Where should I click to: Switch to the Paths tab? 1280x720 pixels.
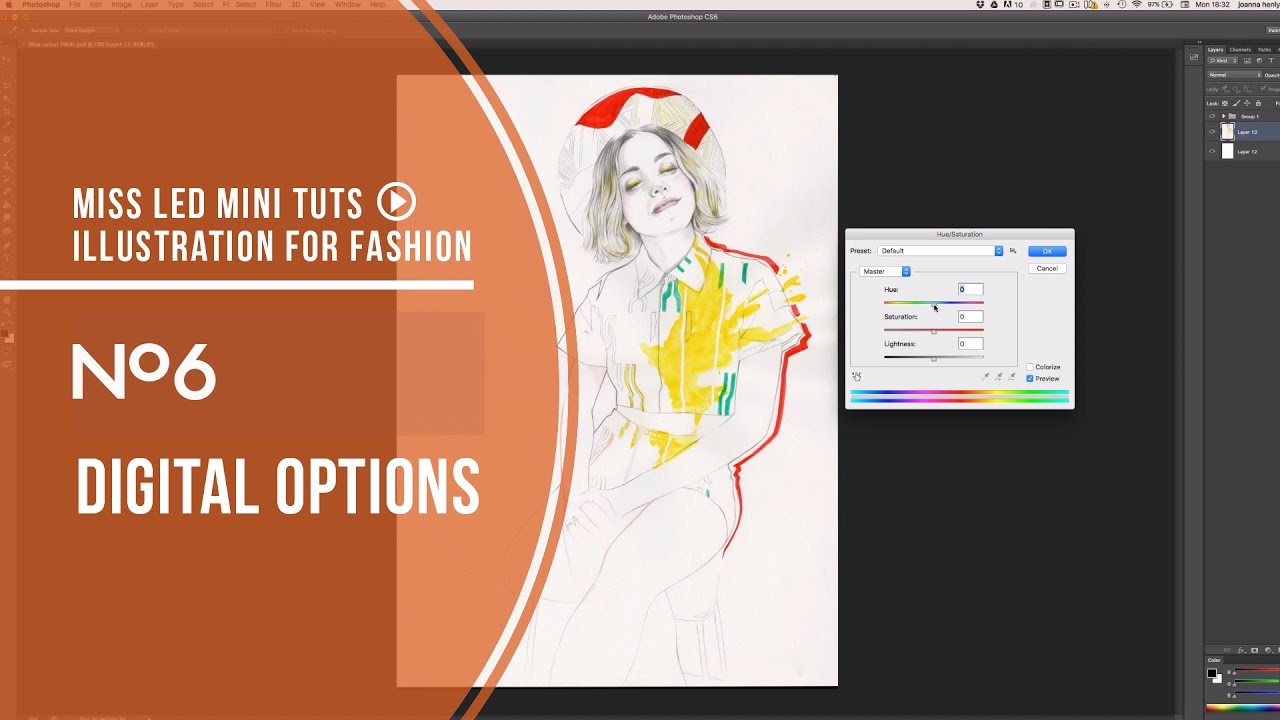click(1265, 49)
